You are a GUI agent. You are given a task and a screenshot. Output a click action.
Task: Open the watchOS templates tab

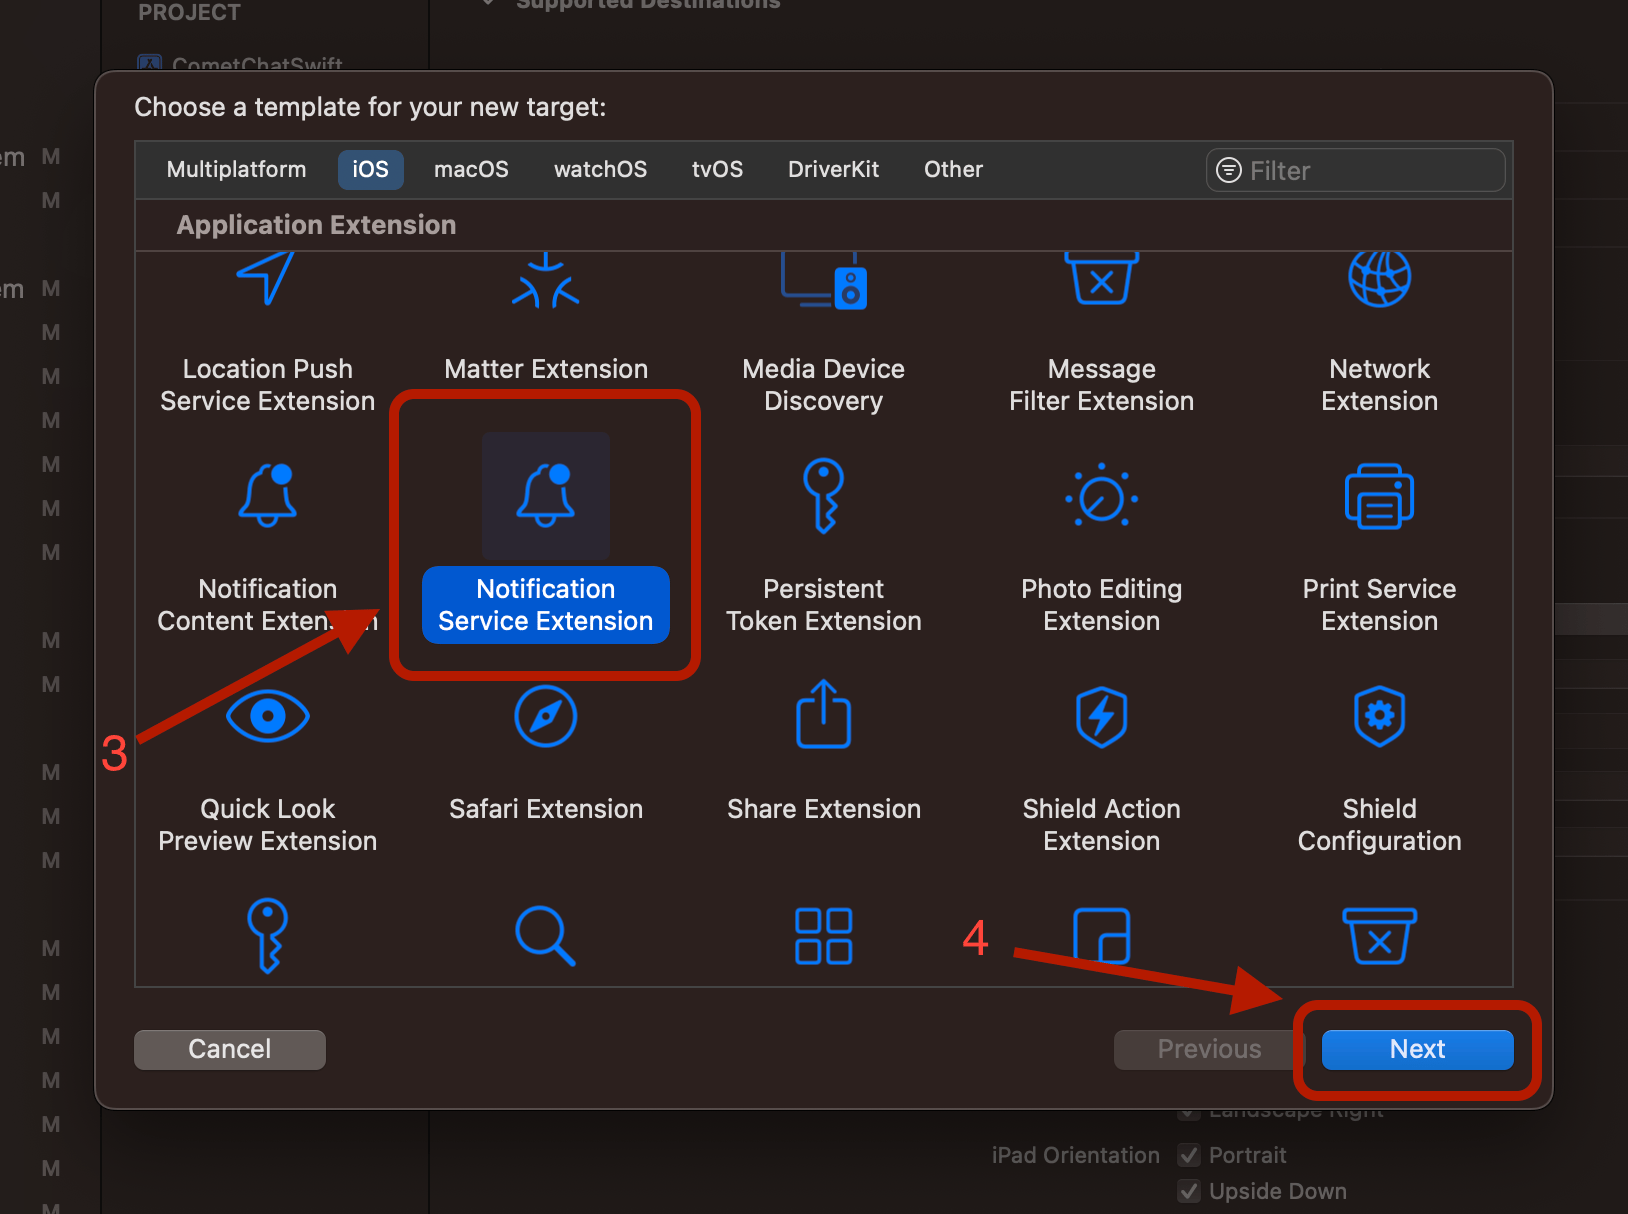600,170
